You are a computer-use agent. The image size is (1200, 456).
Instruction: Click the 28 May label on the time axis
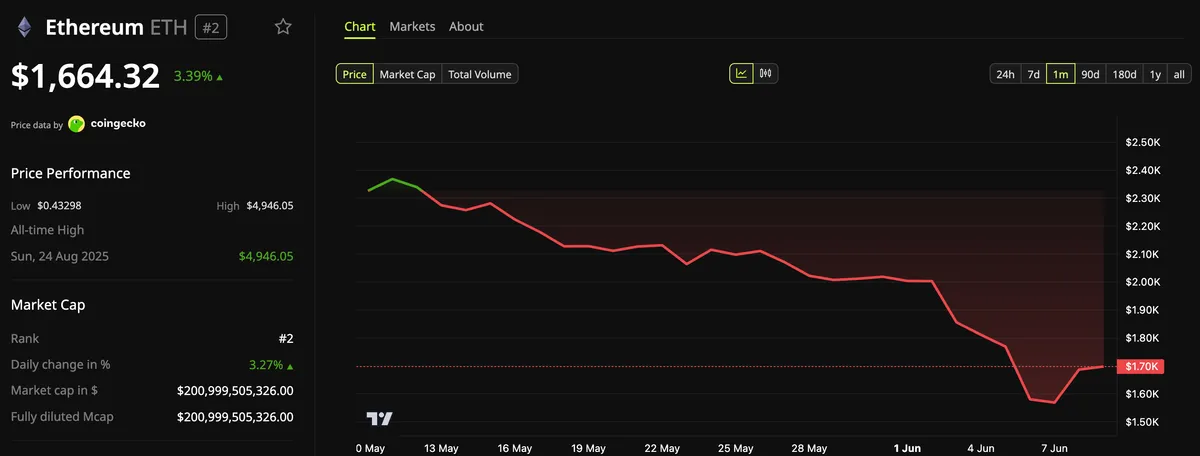[809, 448]
